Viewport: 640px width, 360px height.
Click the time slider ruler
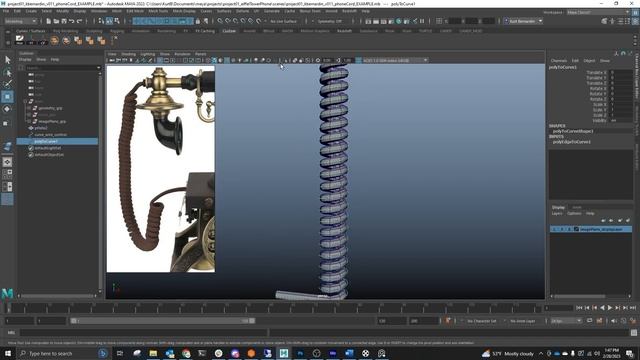click(273, 308)
